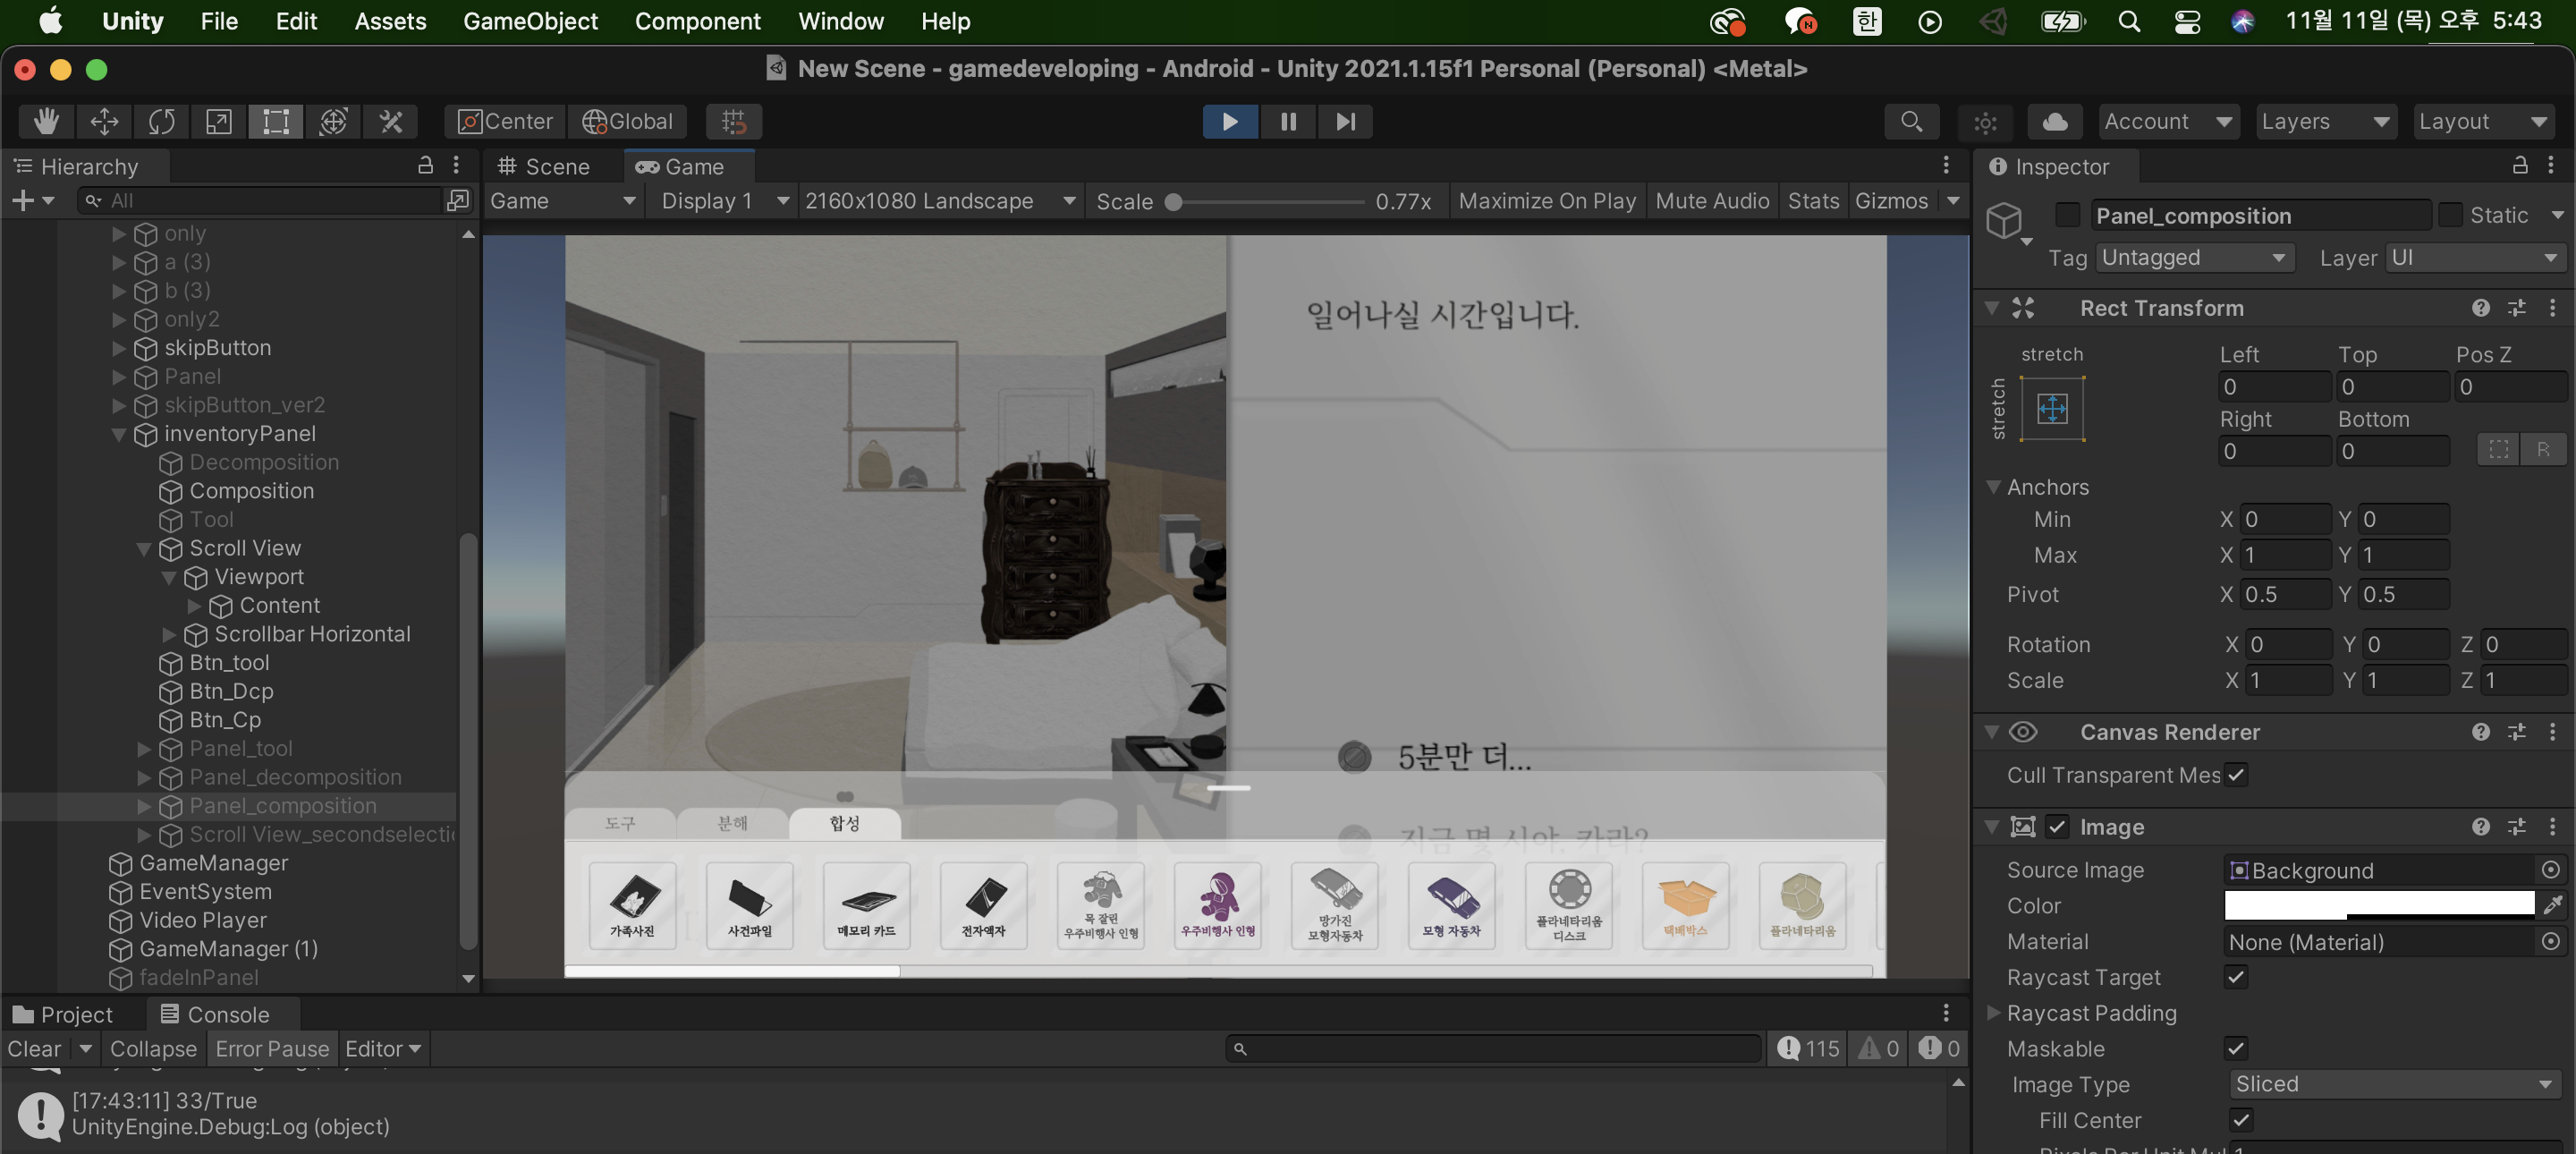This screenshot has height=1154, width=2576.
Task: Open macOS Control Center icon
Action: click(2187, 21)
